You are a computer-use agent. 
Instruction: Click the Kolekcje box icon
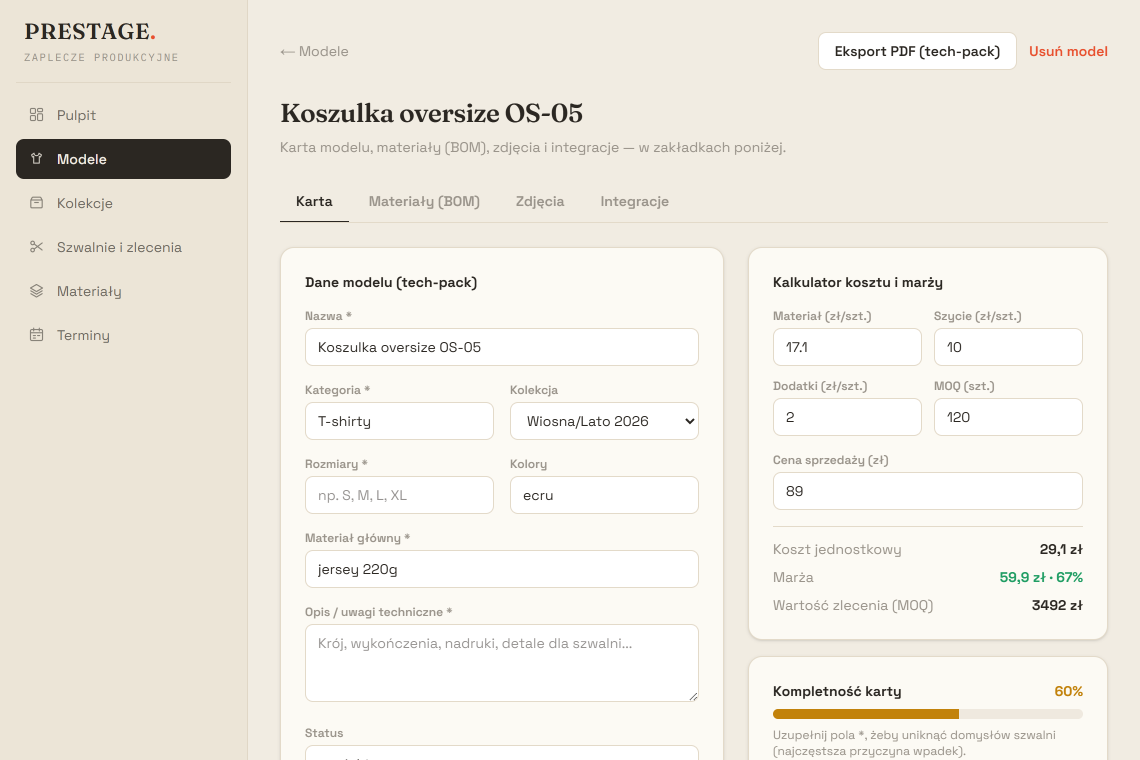tap(36, 203)
